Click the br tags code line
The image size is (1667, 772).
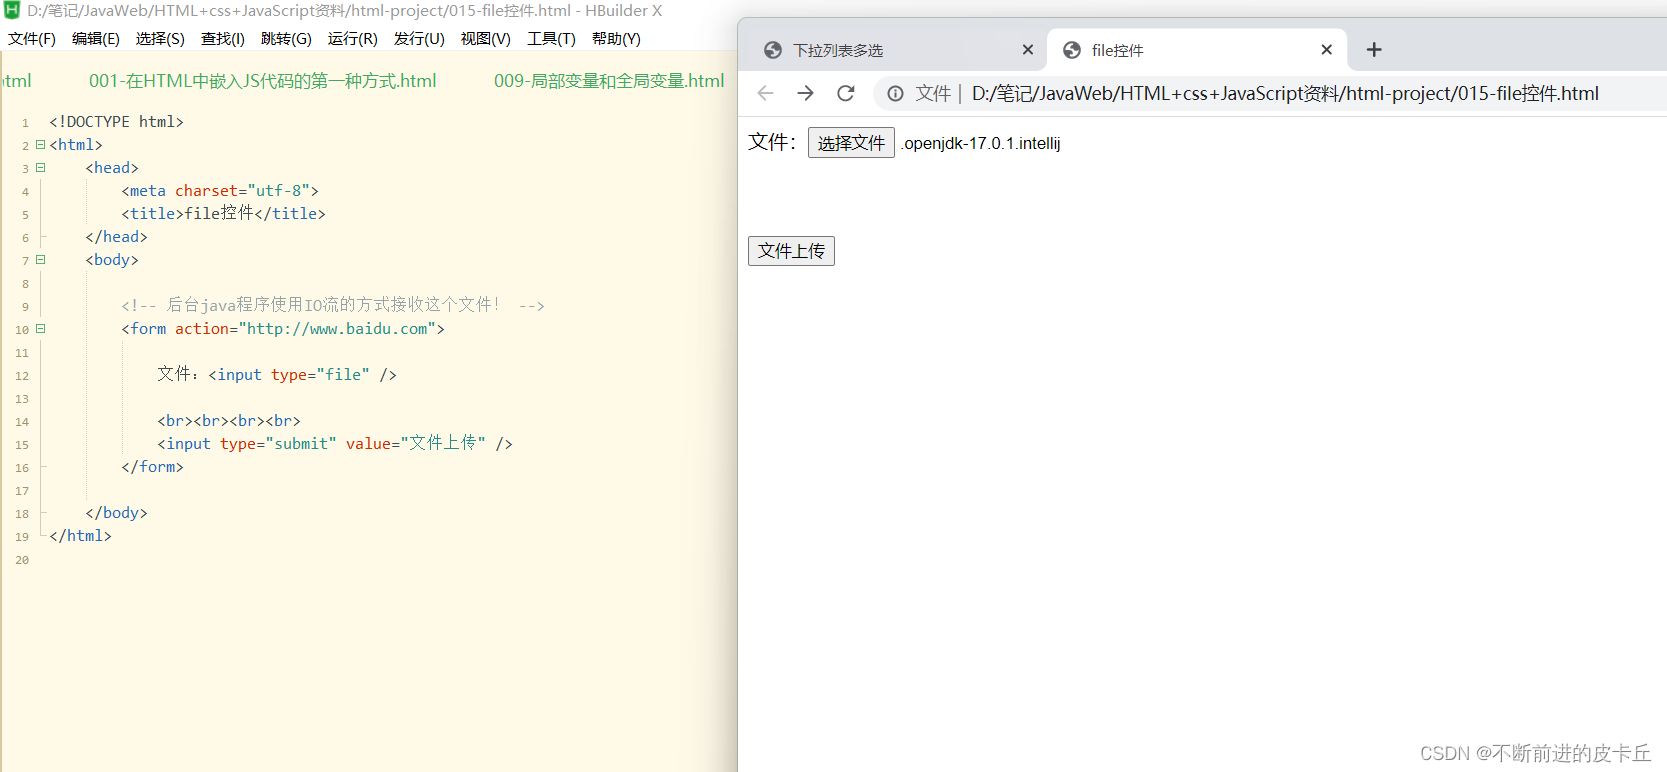229,421
